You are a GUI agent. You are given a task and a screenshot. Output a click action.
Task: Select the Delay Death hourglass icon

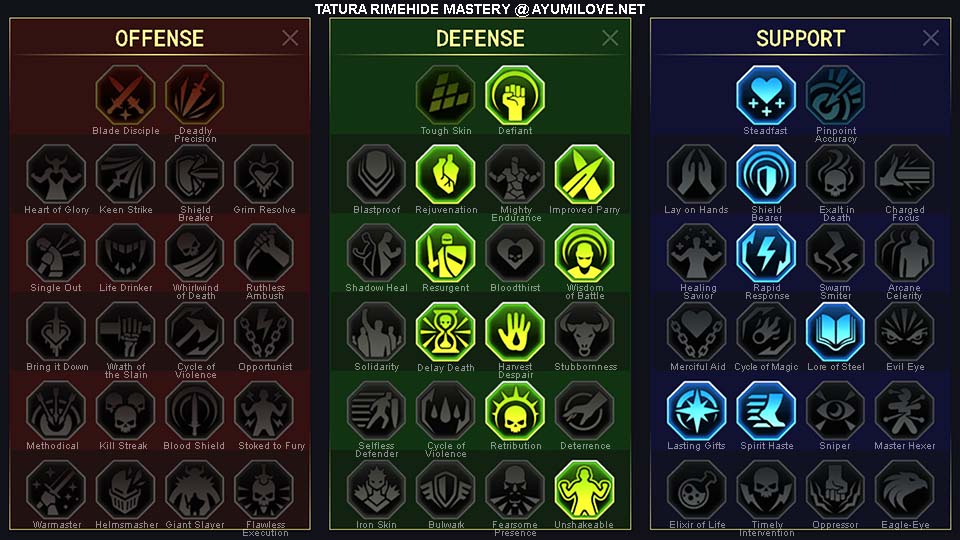(x=446, y=332)
